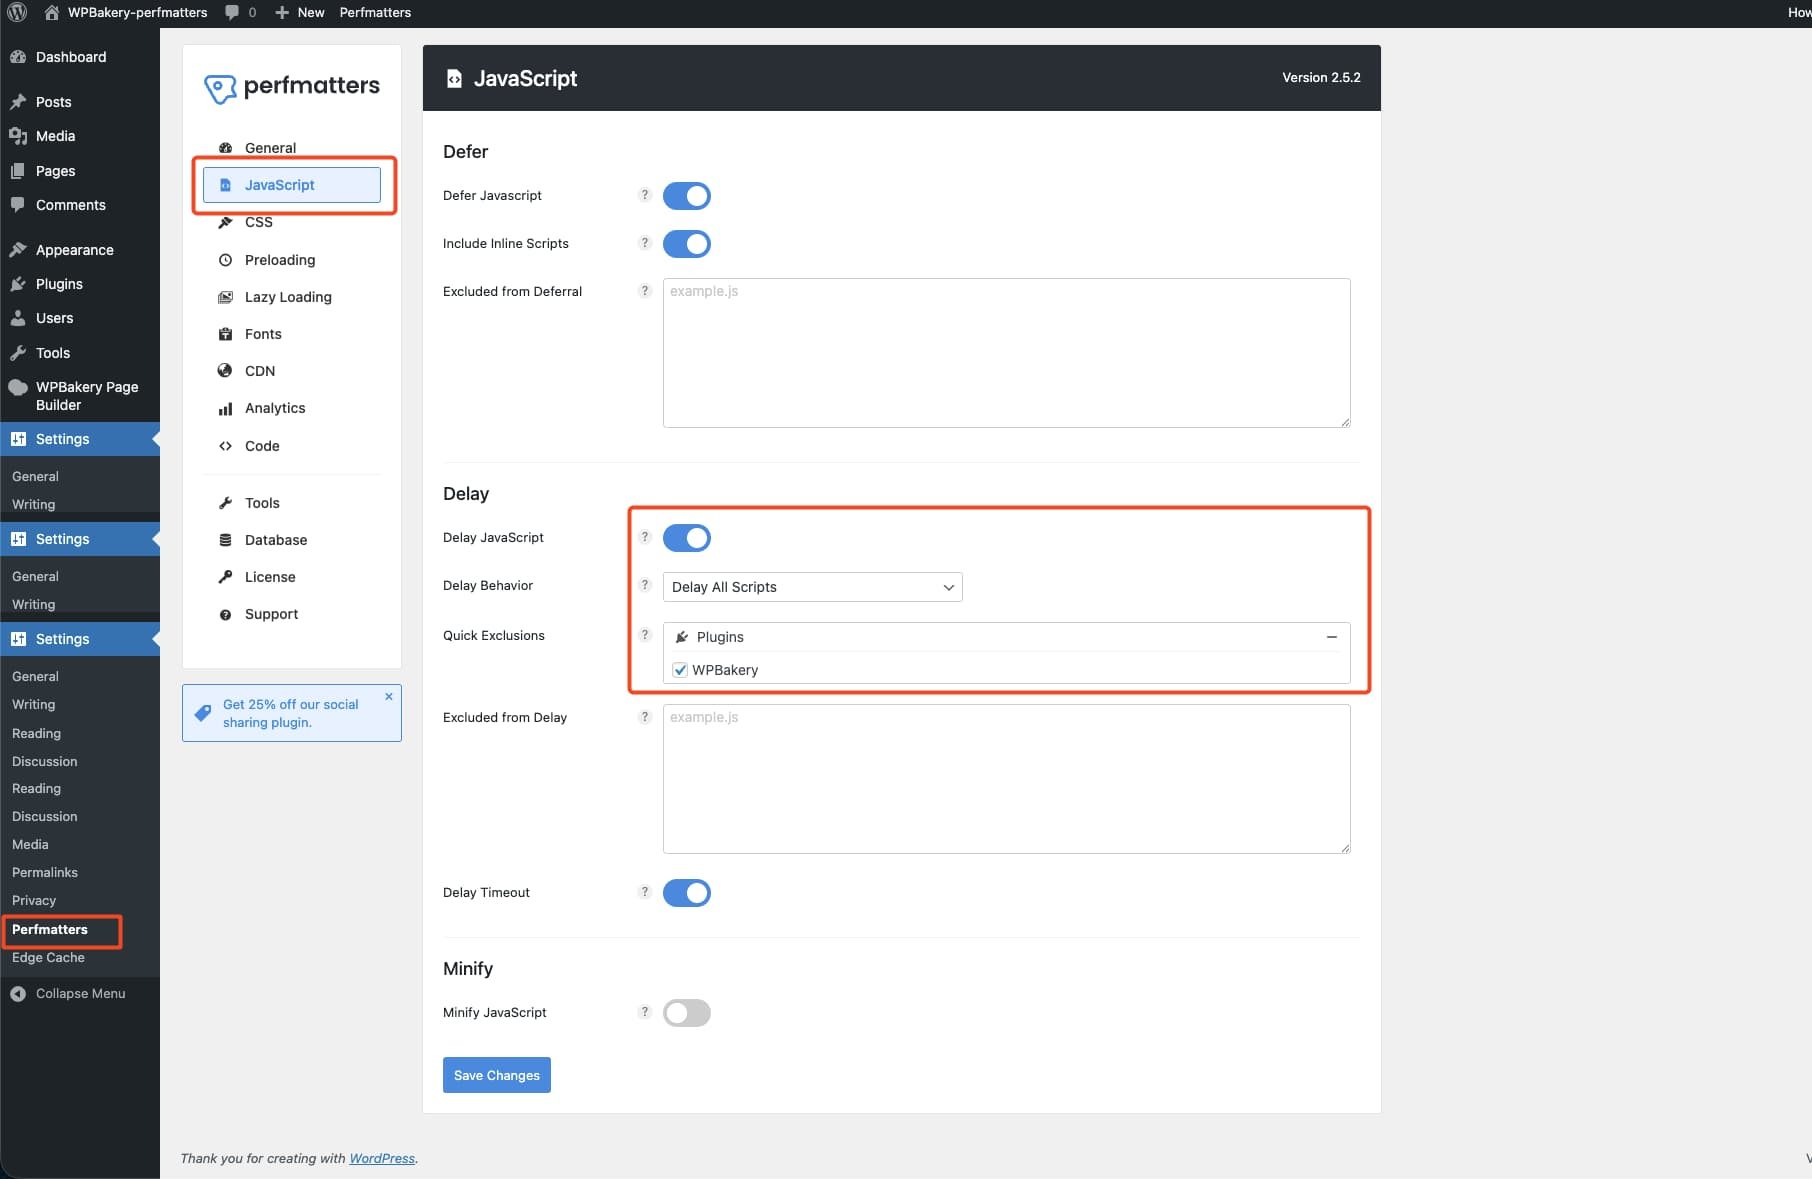The width and height of the screenshot is (1812, 1179).
Task: Collapse the Plugins group in Quick Exclusions
Action: [x=1330, y=637]
